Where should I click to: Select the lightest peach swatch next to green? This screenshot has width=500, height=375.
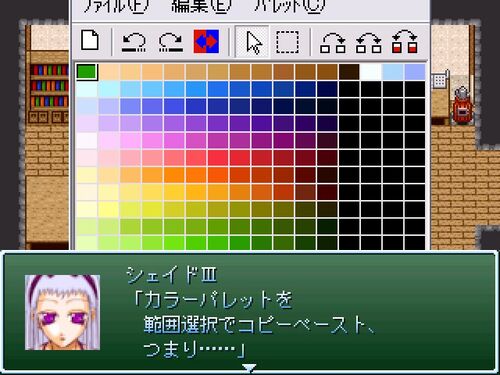(x=109, y=72)
